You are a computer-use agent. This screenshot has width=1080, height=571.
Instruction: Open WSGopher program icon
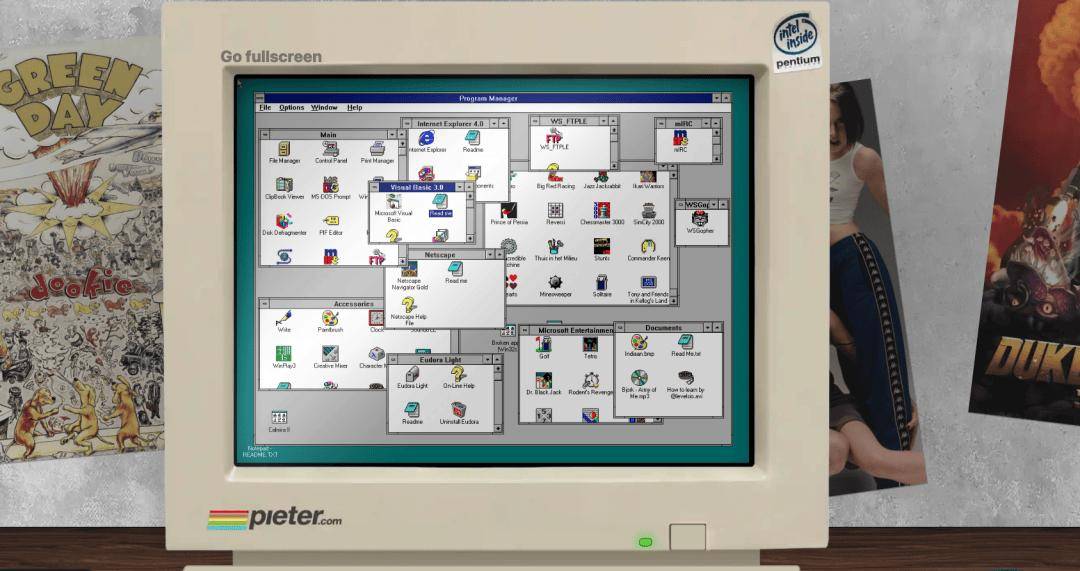700,223
